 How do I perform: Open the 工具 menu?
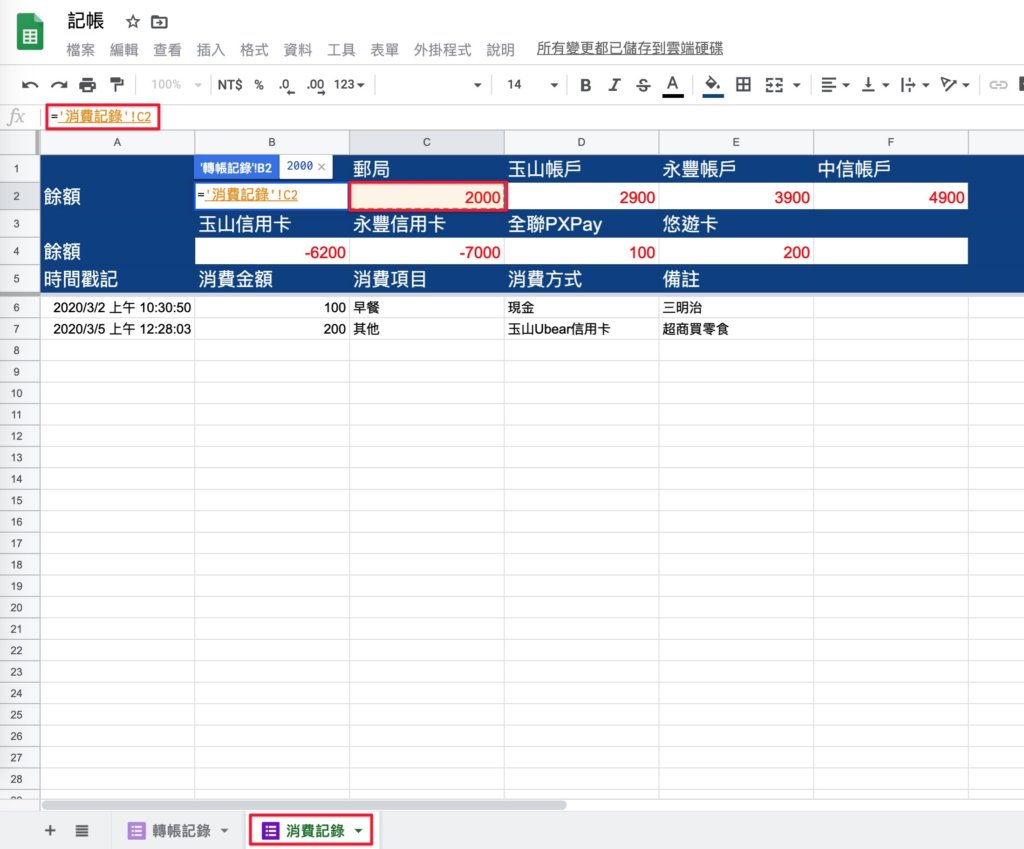click(341, 50)
